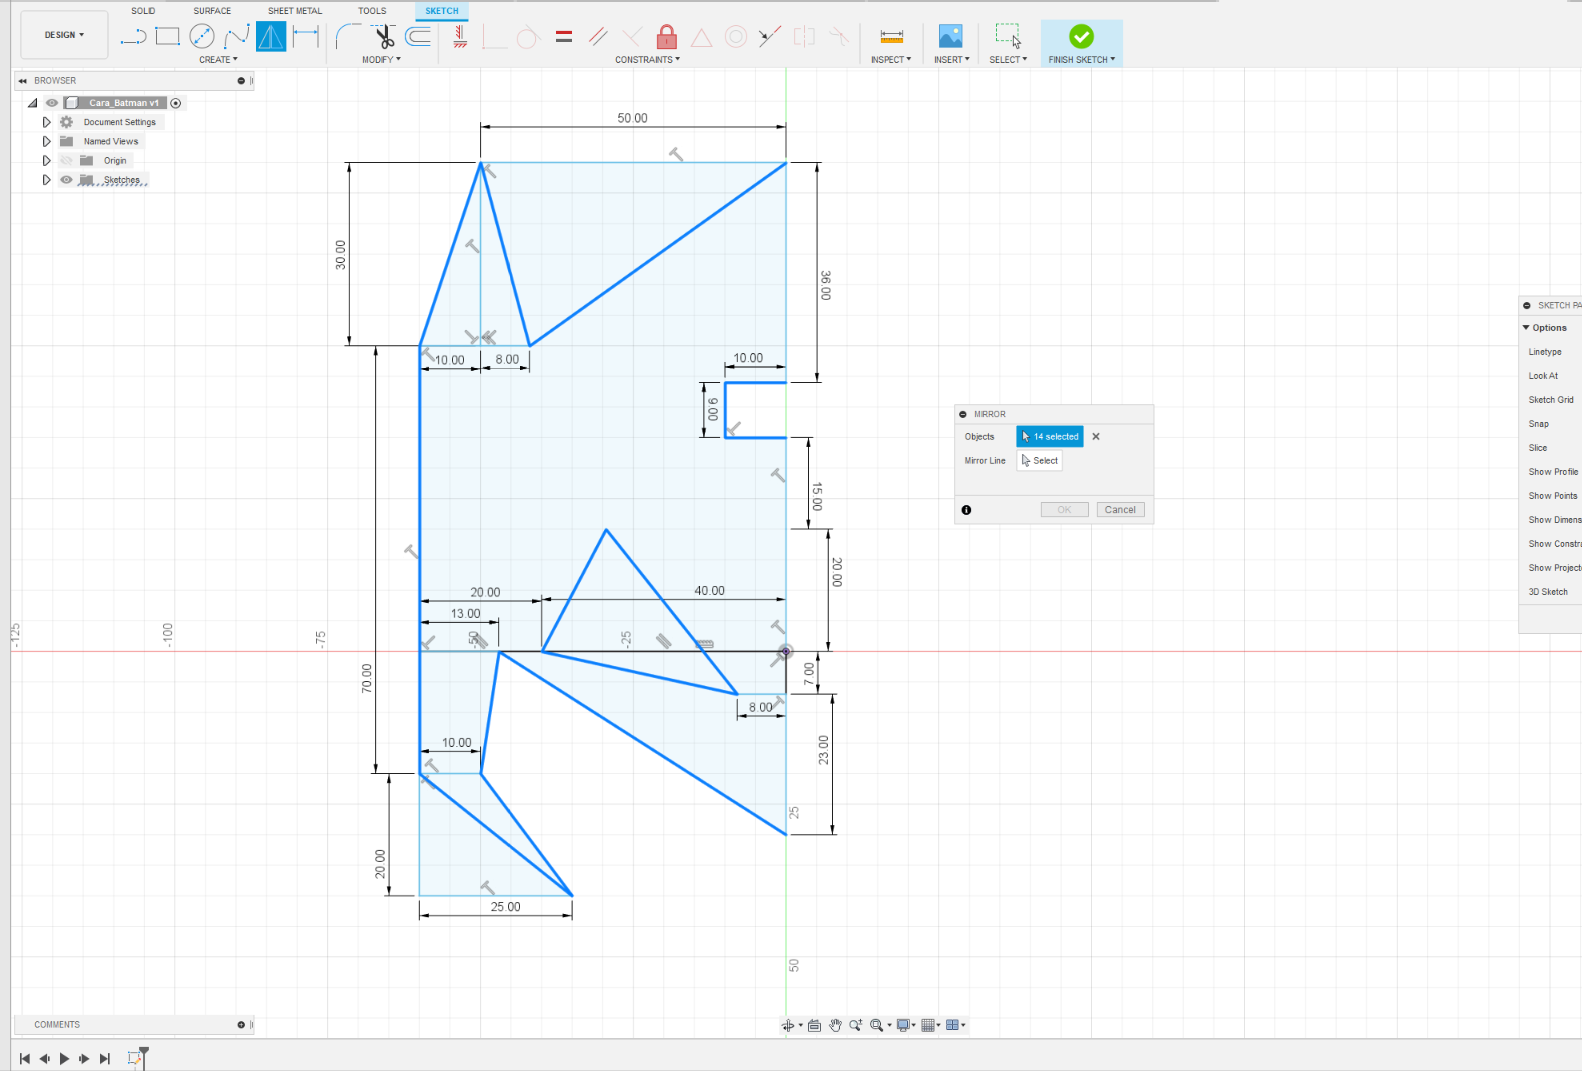The height and width of the screenshot is (1079, 1582).
Task: Apply the Fix/Unfix lock constraint
Action: 667,37
